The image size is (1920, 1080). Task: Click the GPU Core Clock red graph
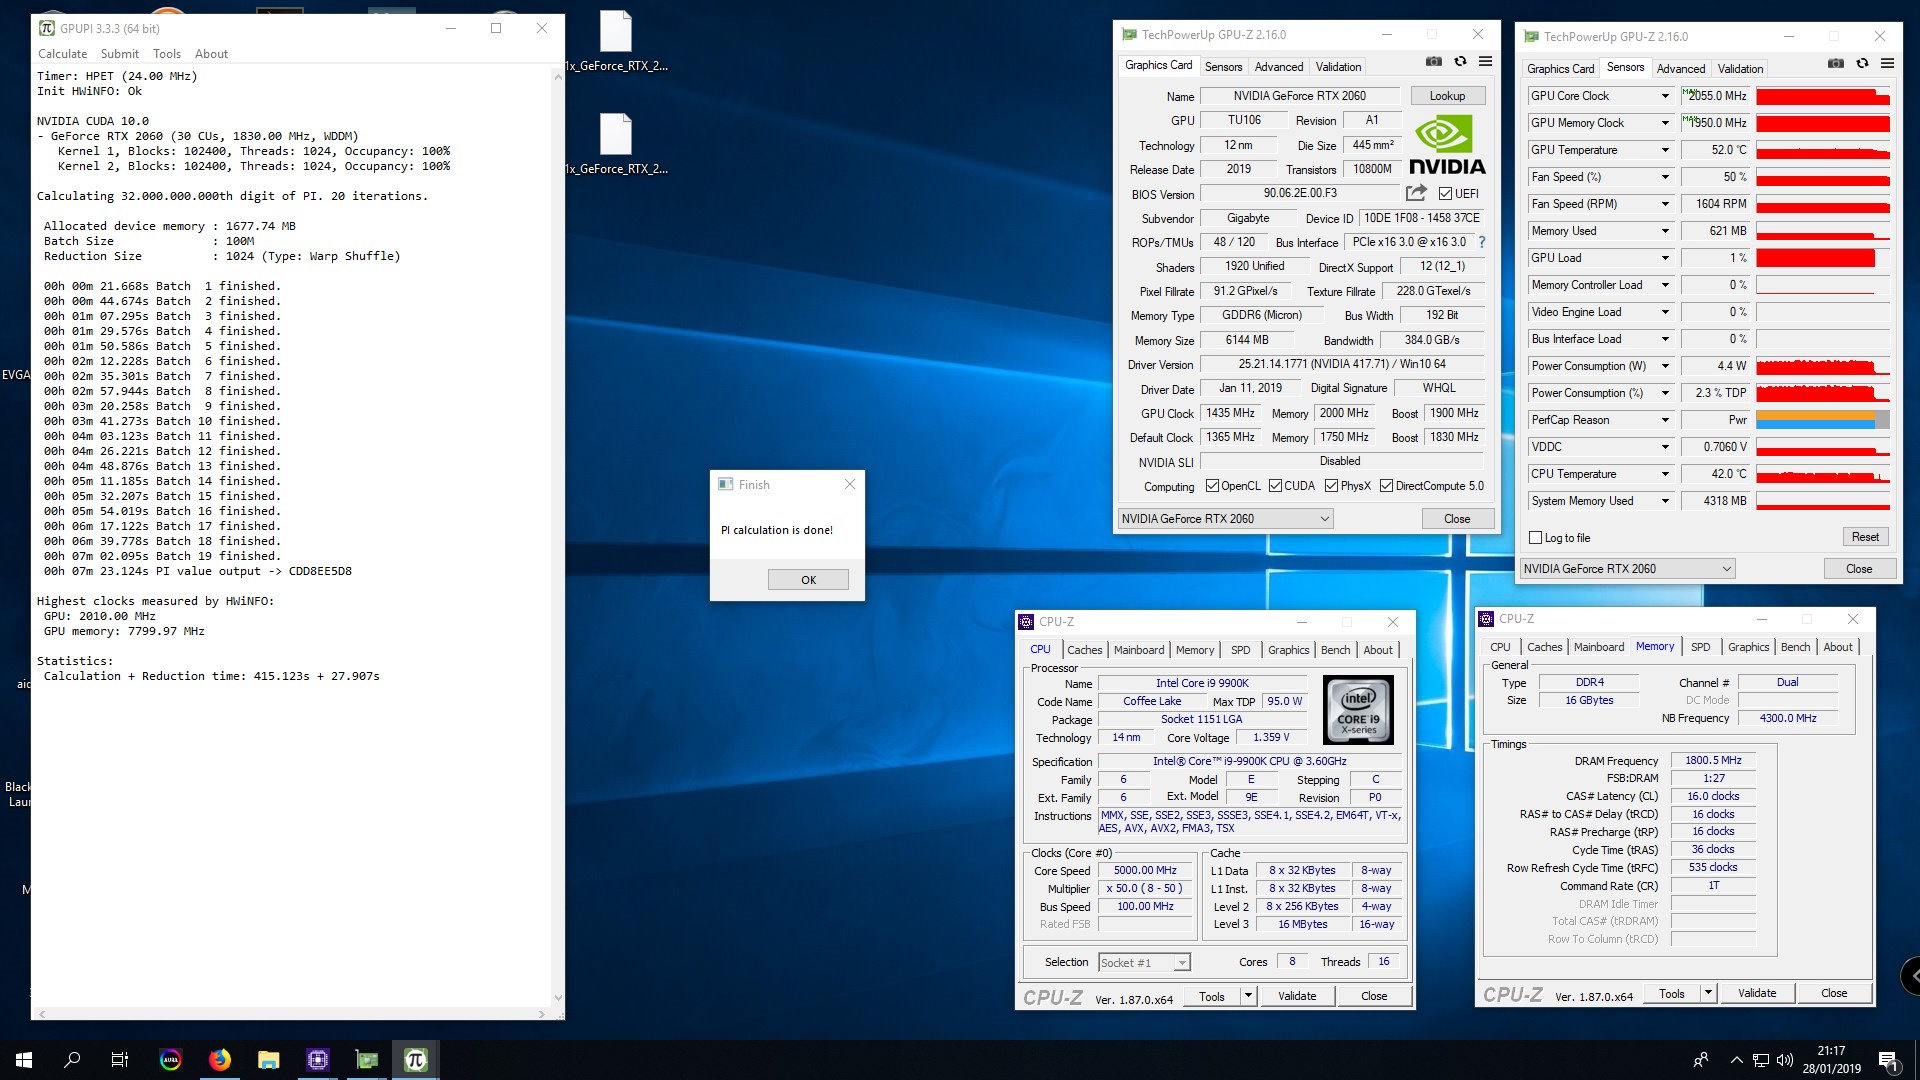[x=1823, y=96]
